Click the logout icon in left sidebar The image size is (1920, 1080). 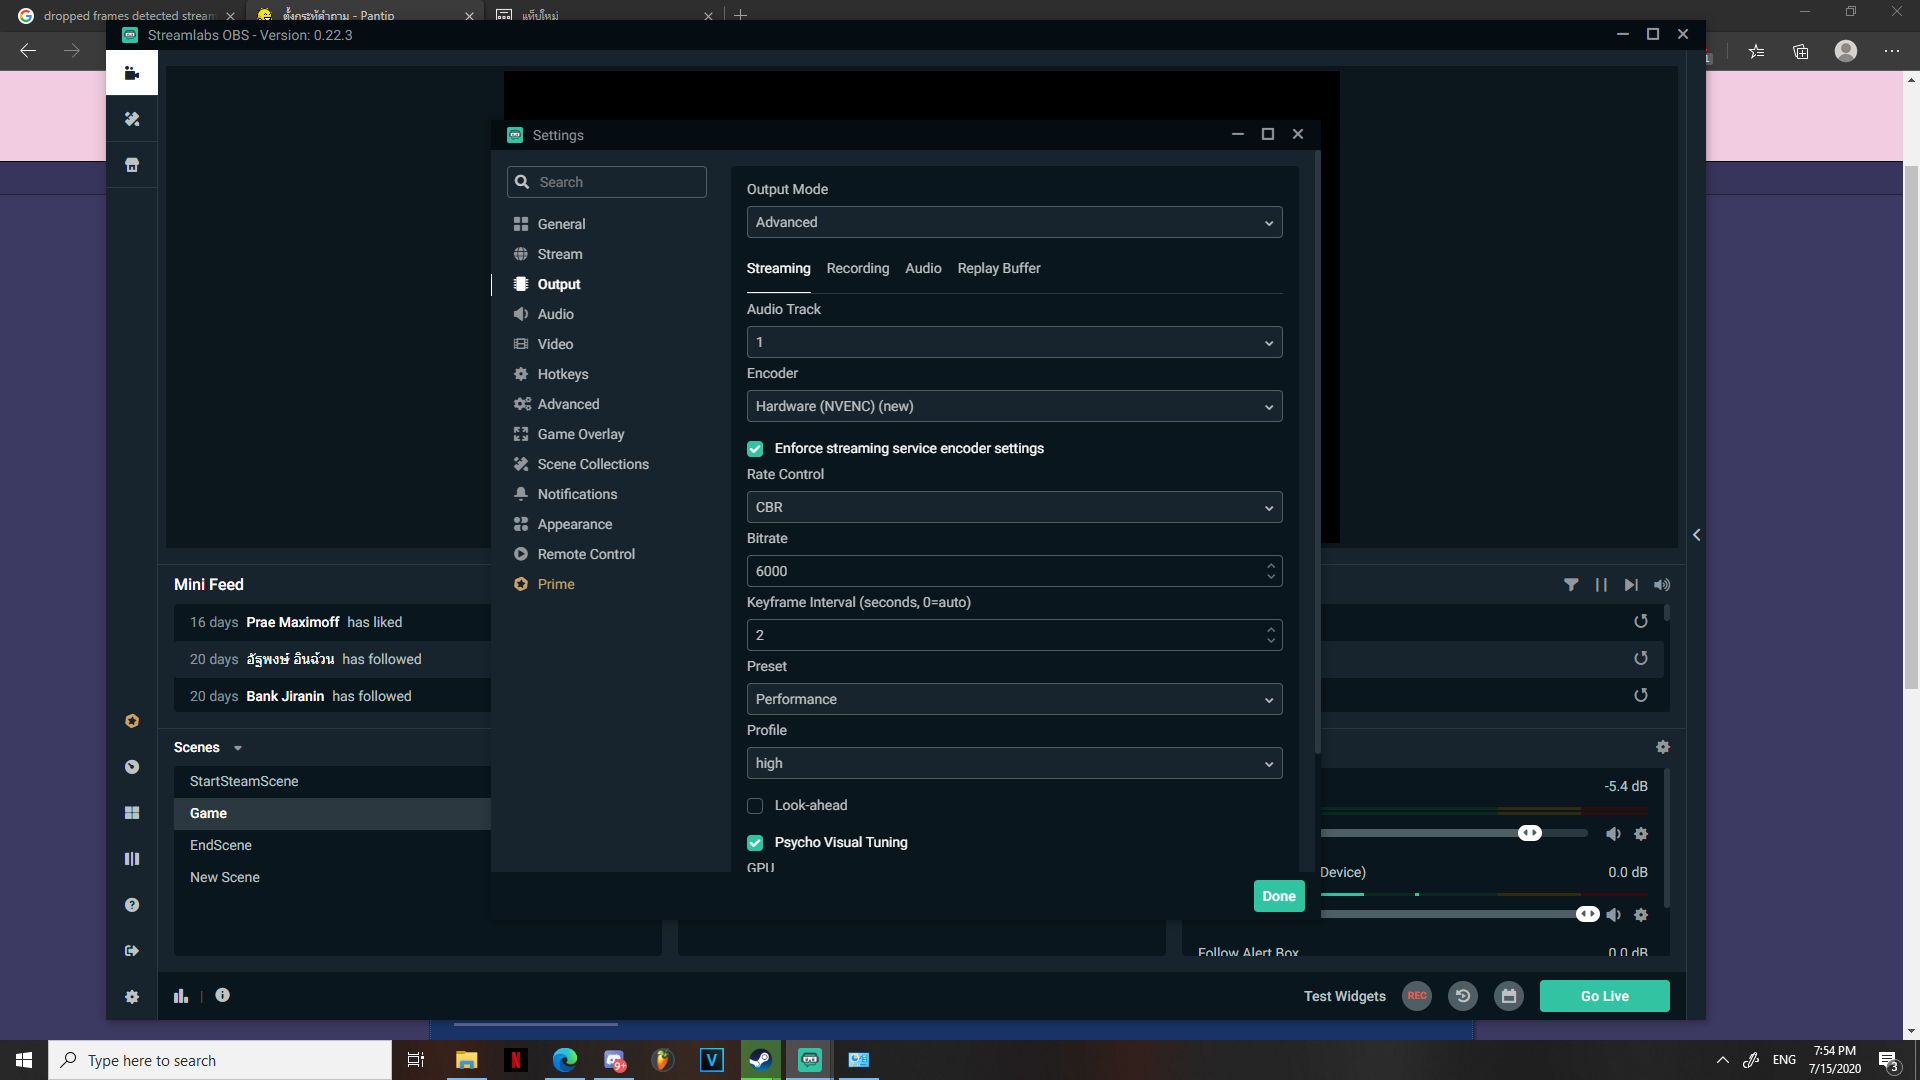coord(131,951)
